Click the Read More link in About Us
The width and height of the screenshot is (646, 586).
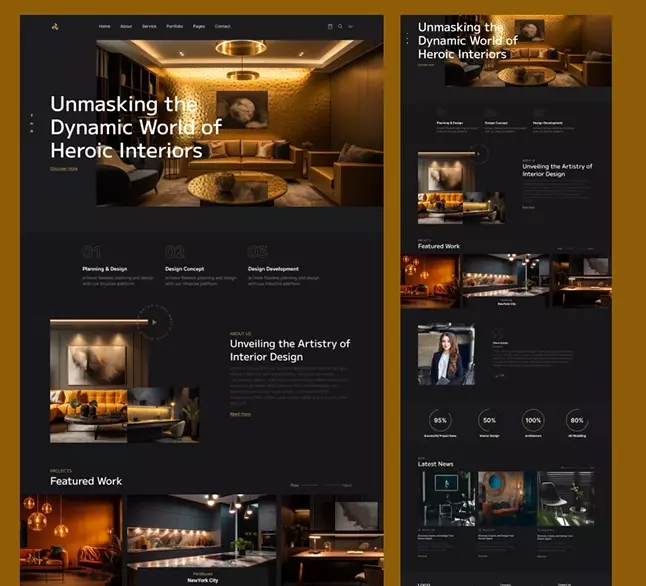[240, 414]
